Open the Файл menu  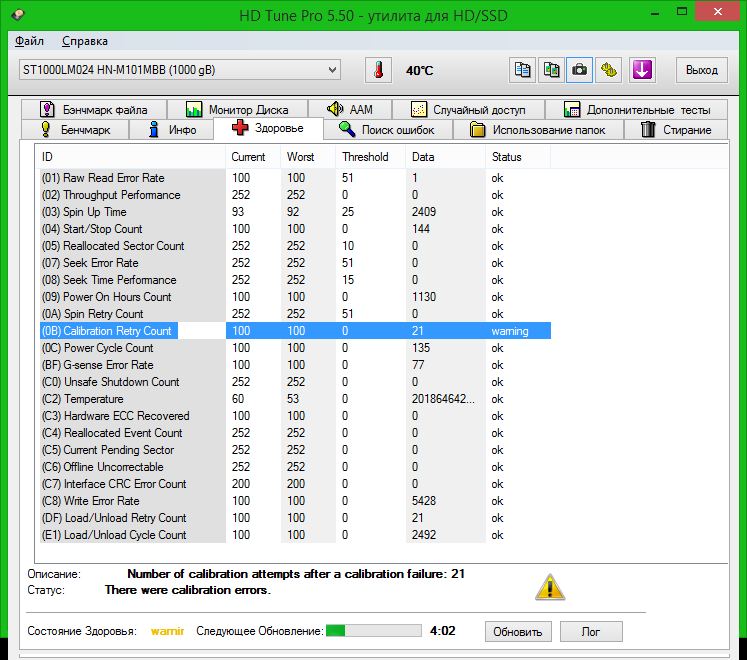click(30, 41)
